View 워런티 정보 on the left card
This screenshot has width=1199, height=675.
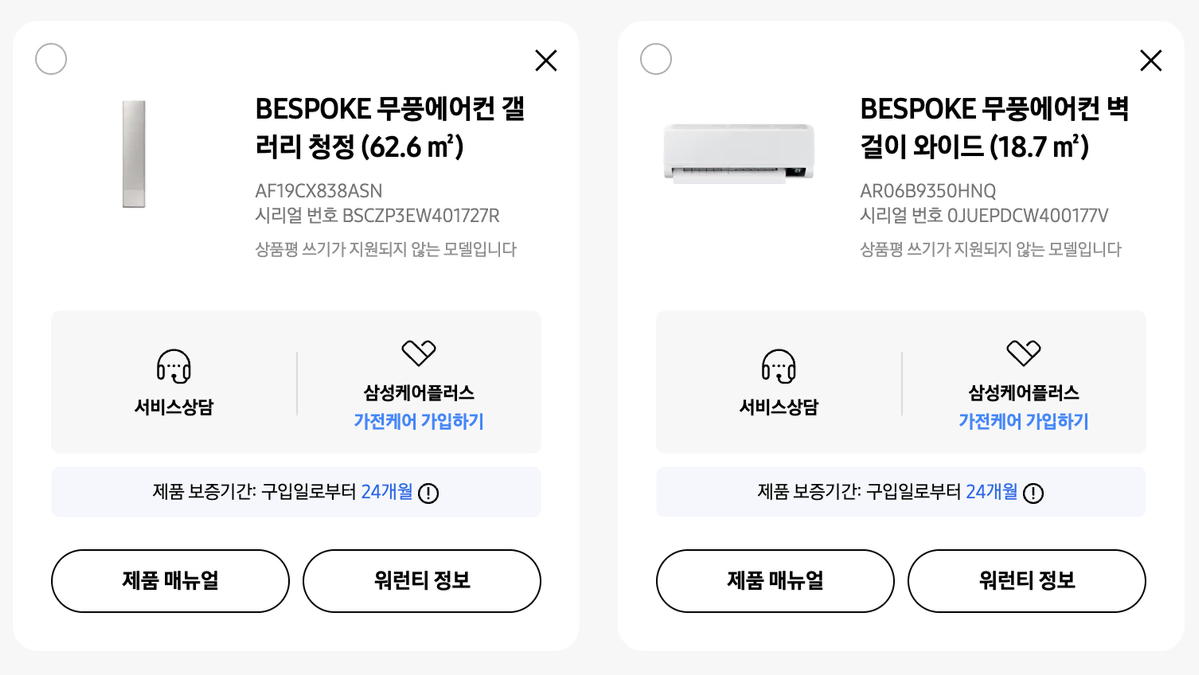pyautogui.click(x=422, y=581)
